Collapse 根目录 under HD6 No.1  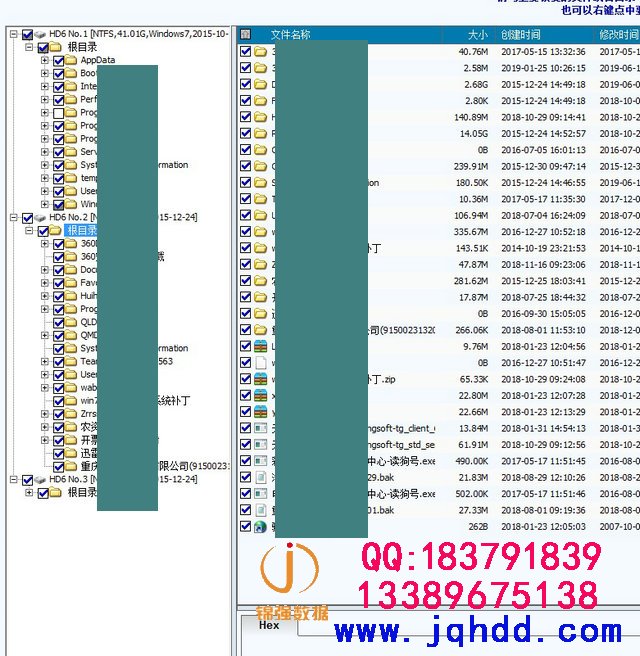(x=29, y=47)
